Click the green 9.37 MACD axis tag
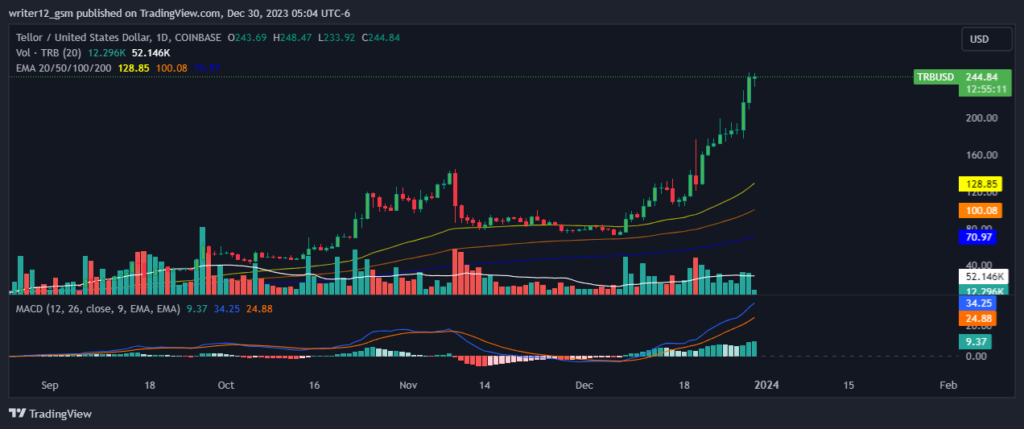This screenshot has width=1024, height=429. tap(975, 341)
